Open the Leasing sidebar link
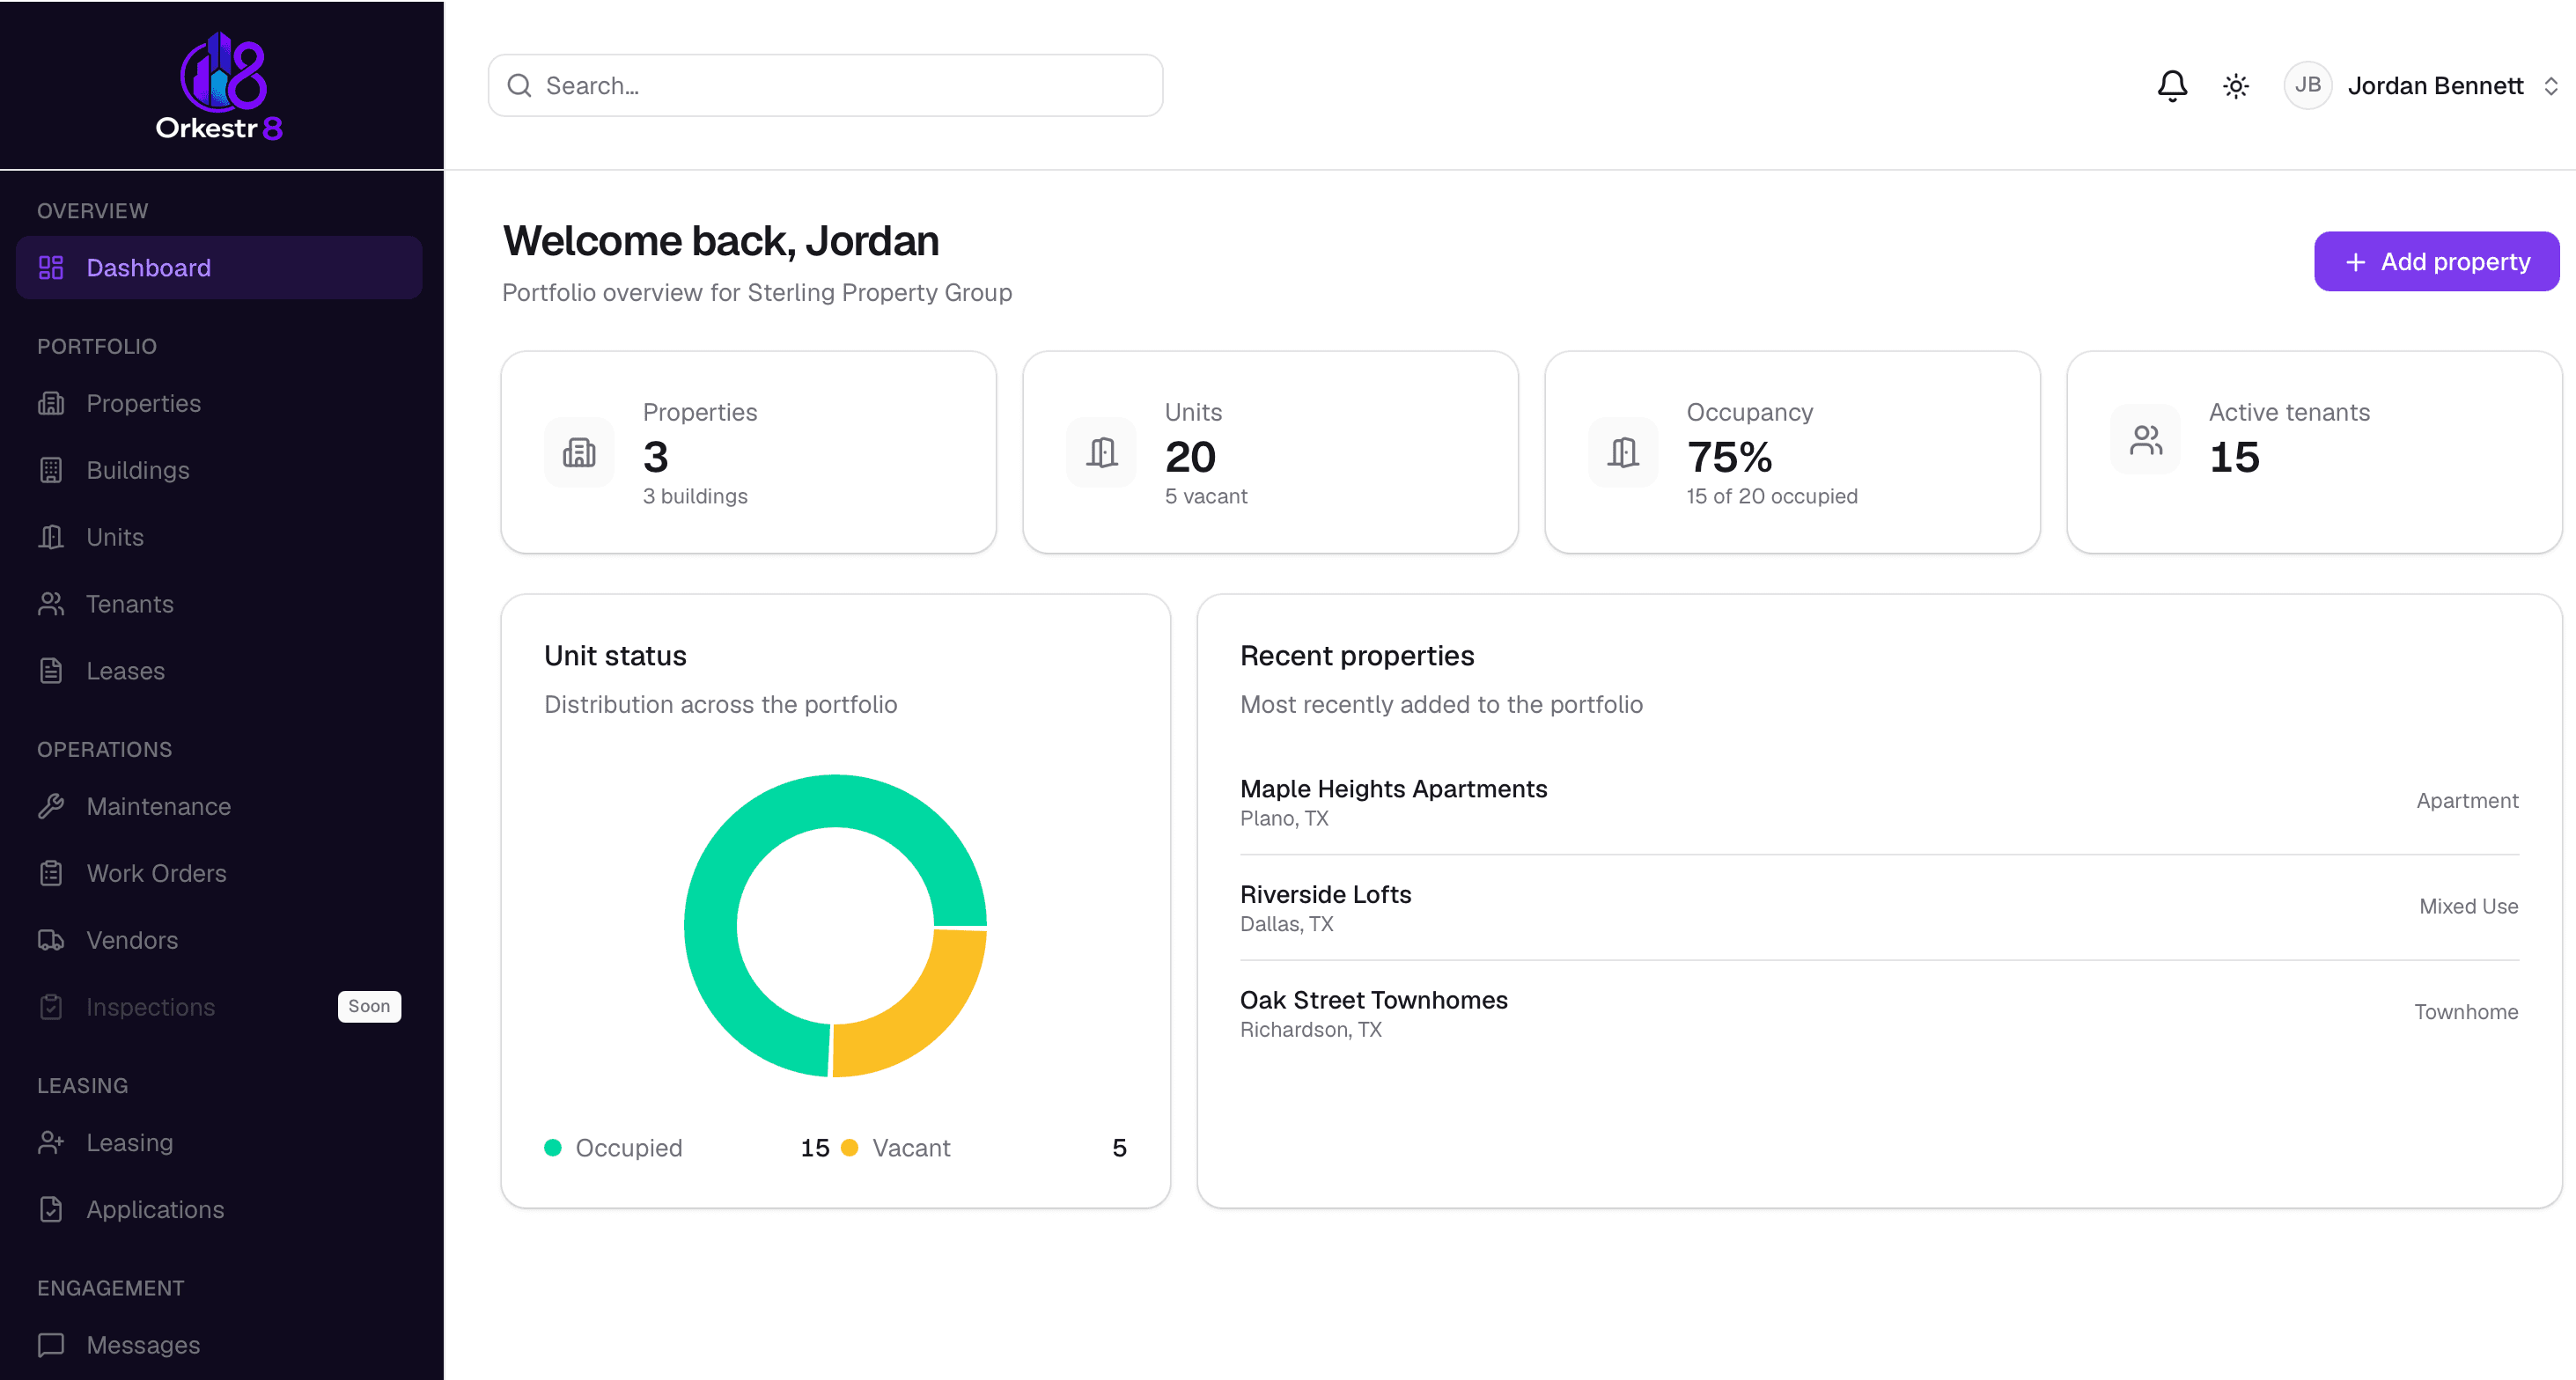The width and height of the screenshot is (2576, 1380). (219, 1142)
